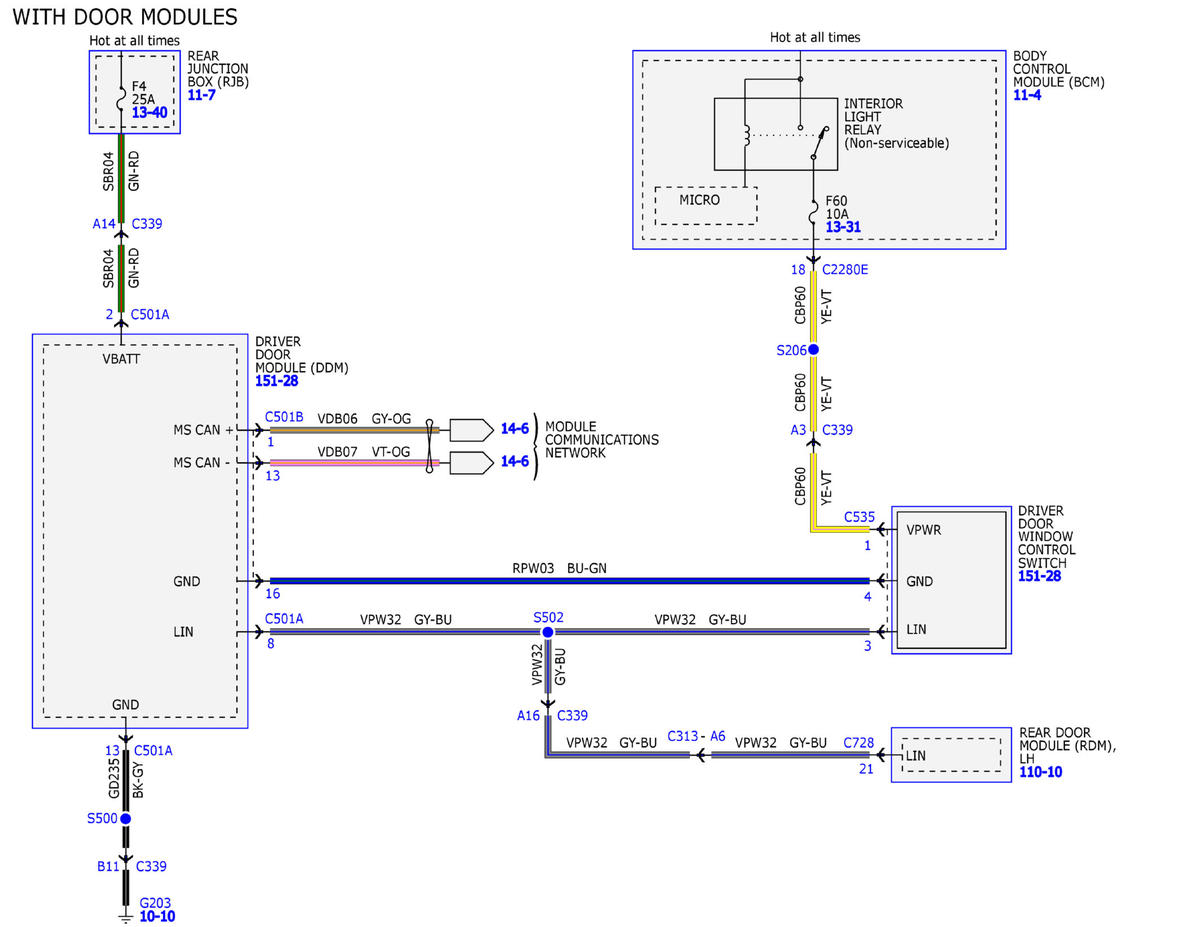Click the "F4 25A" fuse label
The image size is (1200, 927).
pos(146,93)
